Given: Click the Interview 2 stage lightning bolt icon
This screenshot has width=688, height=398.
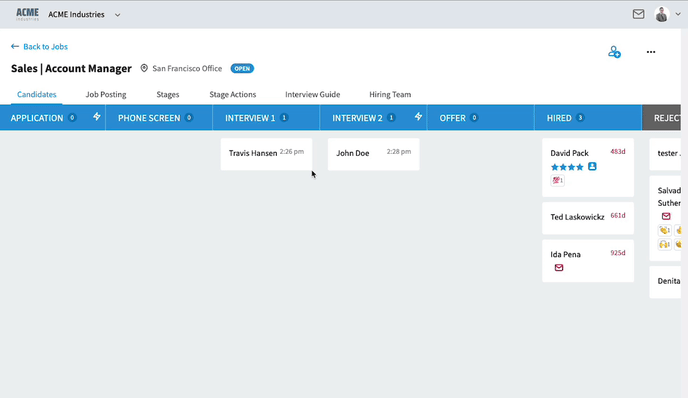Looking at the screenshot, I should (418, 117).
